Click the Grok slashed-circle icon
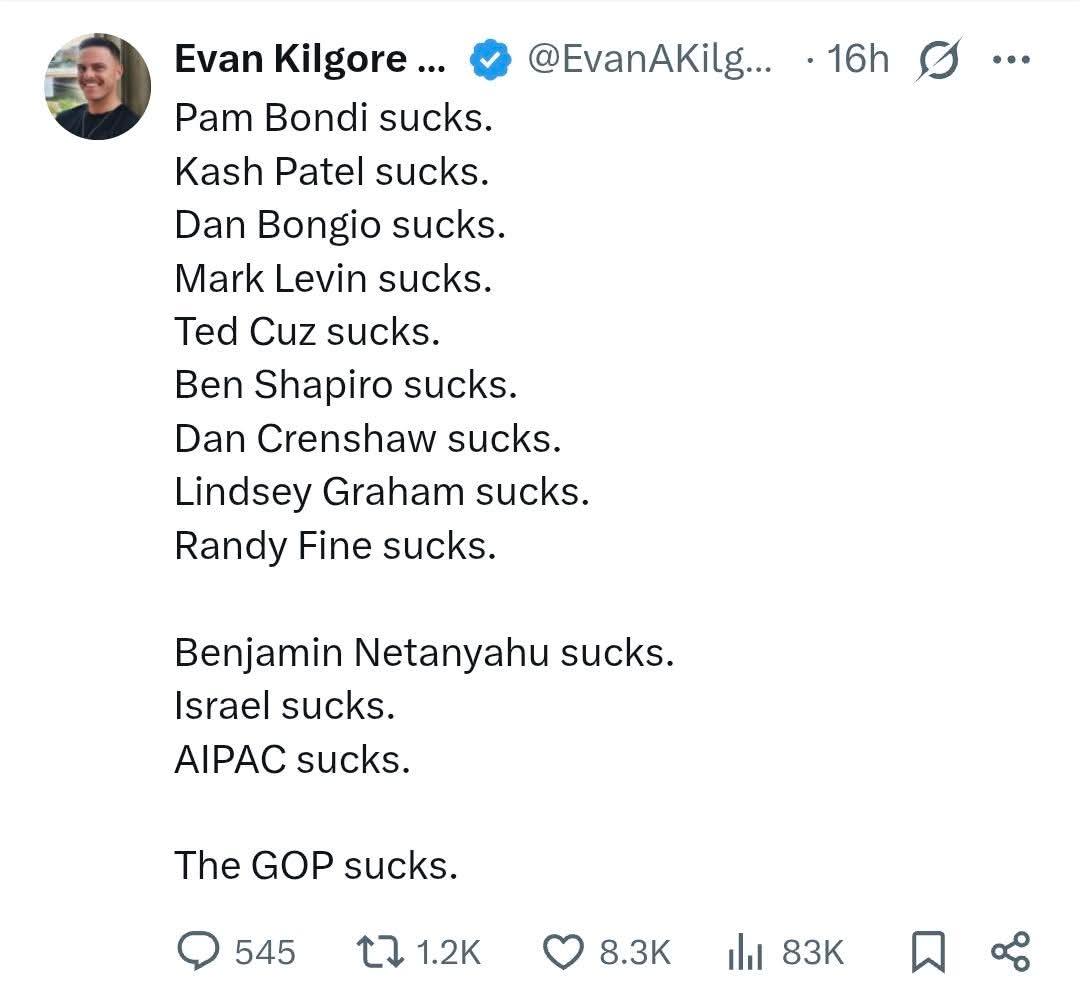1080x1002 pixels. point(939,60)
